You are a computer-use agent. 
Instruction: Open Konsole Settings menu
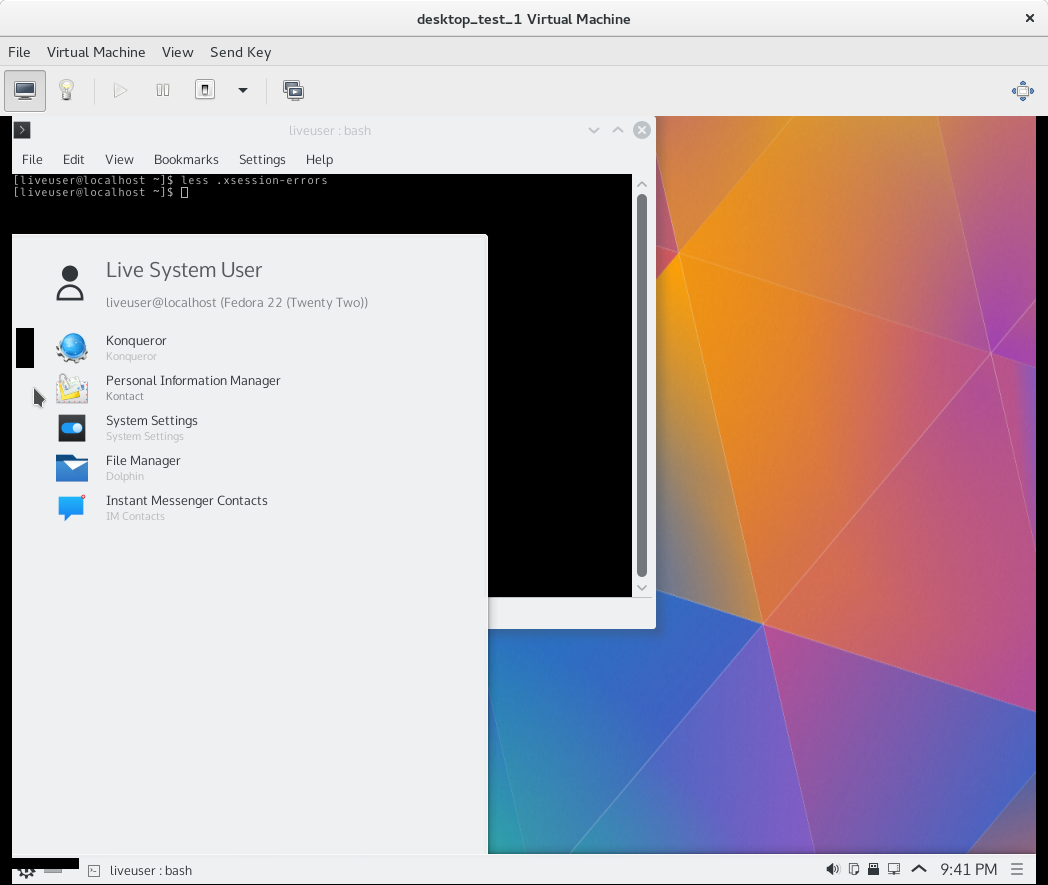[x=262, y=160]
